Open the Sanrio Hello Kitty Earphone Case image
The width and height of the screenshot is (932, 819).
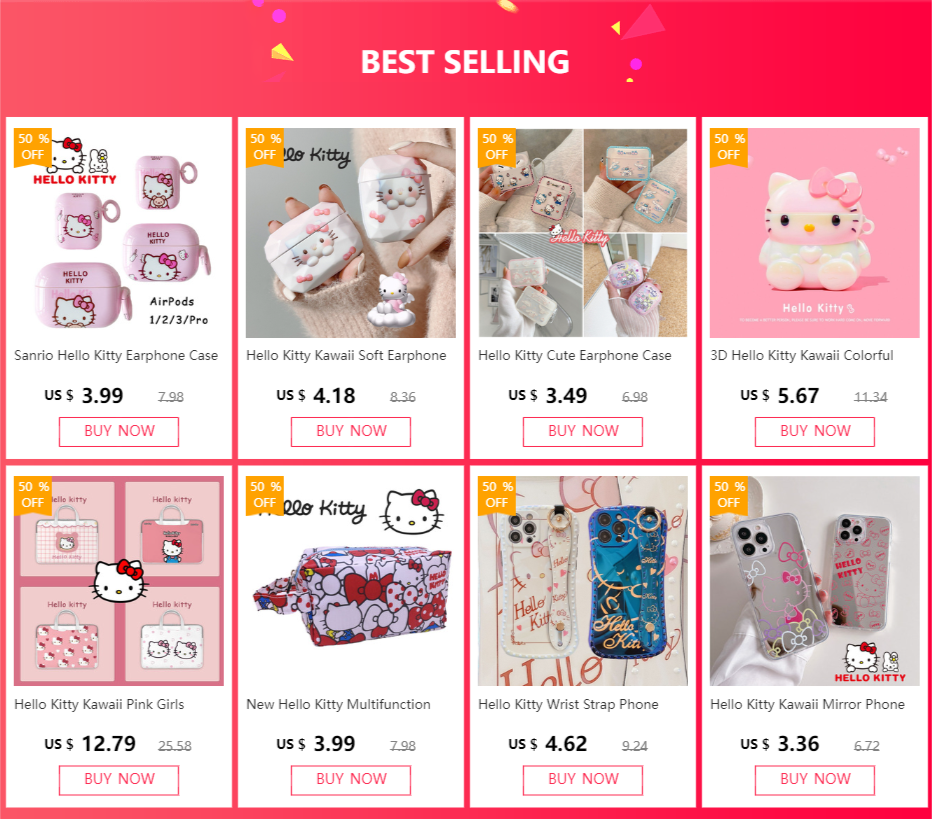pos(119,233)
